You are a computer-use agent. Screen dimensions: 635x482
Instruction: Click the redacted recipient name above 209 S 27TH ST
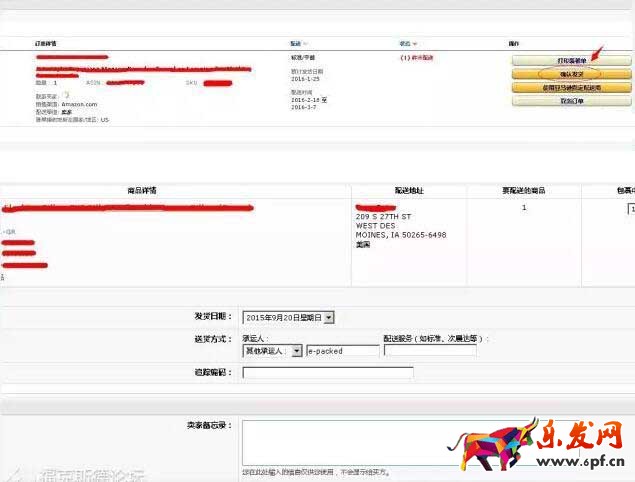[x=382, y=207]
